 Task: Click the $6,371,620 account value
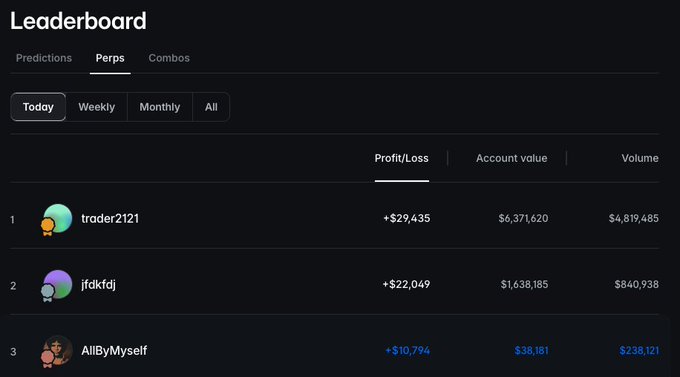(x=523, y=218)
